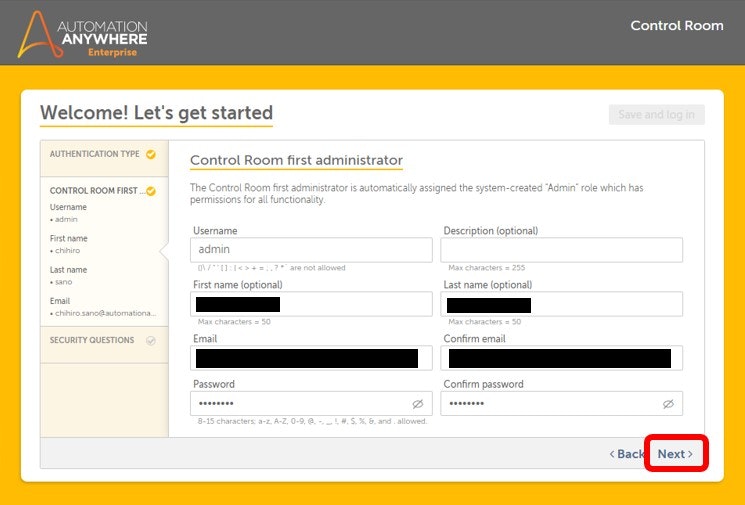The height and width of the screenshot is (505, 745).
Task: Focus the Email input field
Action: 311,358
